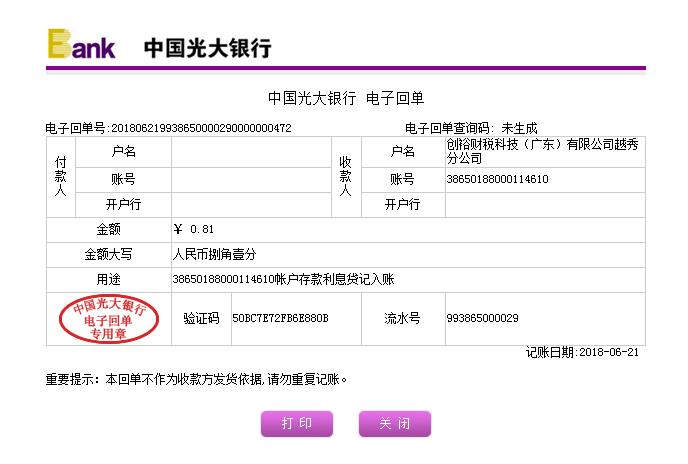688x464 pixels.
Task: Click the serial number 993865000029
Action: tap(482, 318)
